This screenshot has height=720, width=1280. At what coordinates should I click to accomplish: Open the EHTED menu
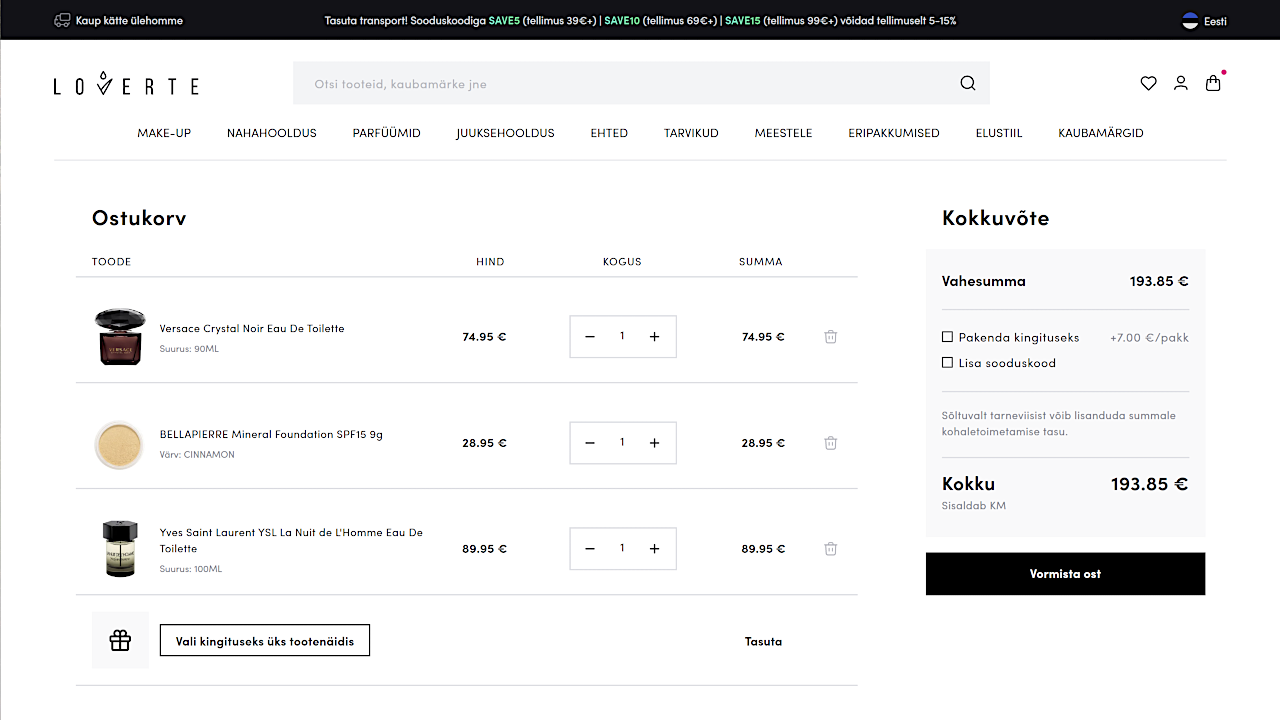609,133
